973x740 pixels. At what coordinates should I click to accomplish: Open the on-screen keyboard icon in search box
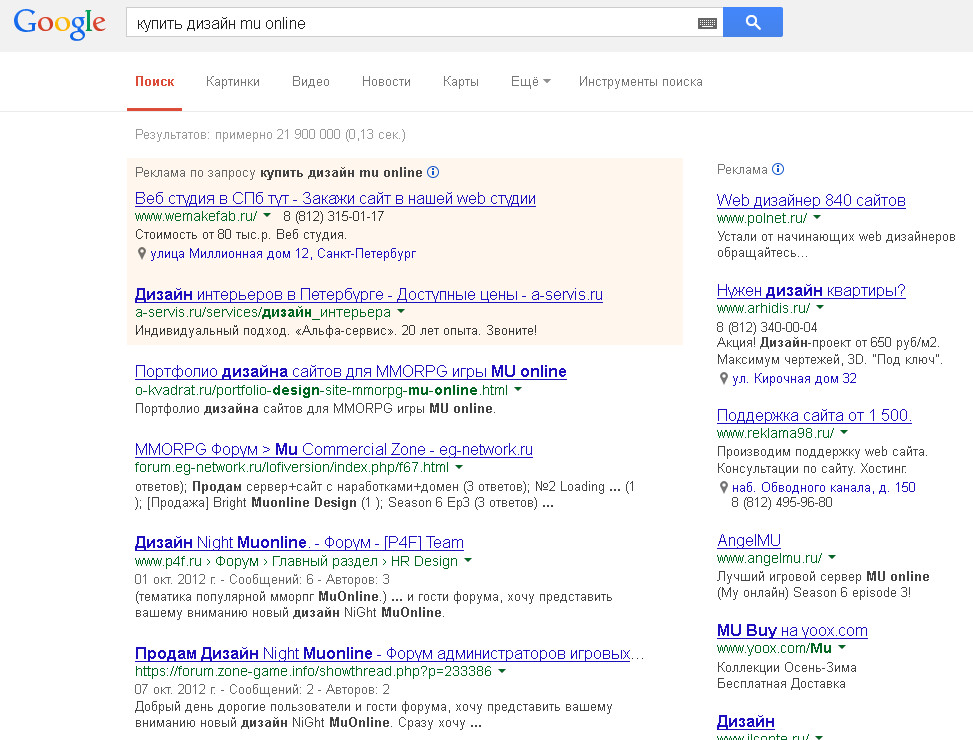(x=707, y=24)
